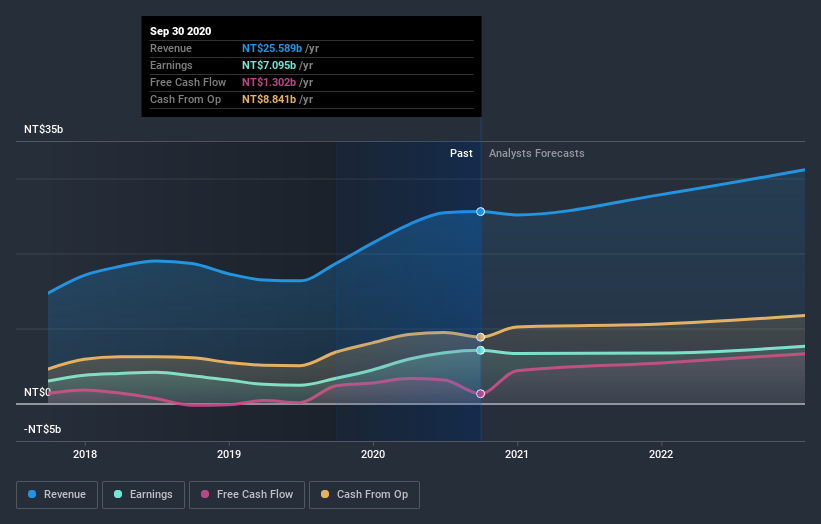Image resolution: width=821 pixels, height=524 pixels.
Task: Click the orange Cash From Op data point
Action: (x=481, y=337)
